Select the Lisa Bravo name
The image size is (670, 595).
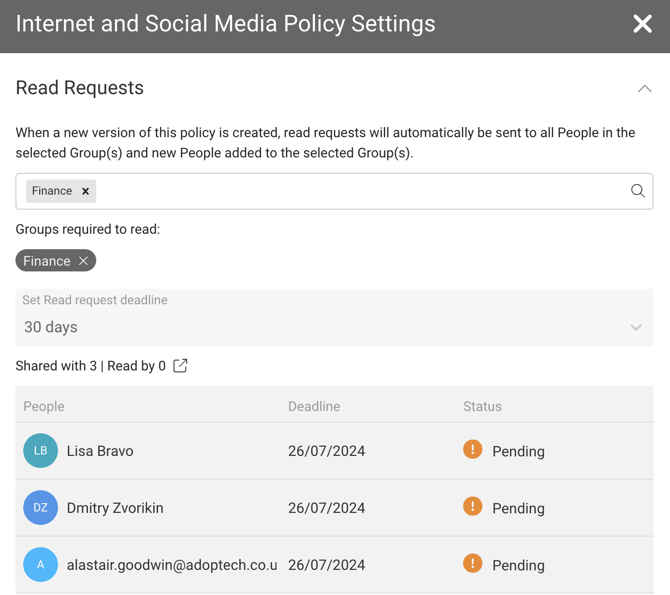click(x=100, y=451)
